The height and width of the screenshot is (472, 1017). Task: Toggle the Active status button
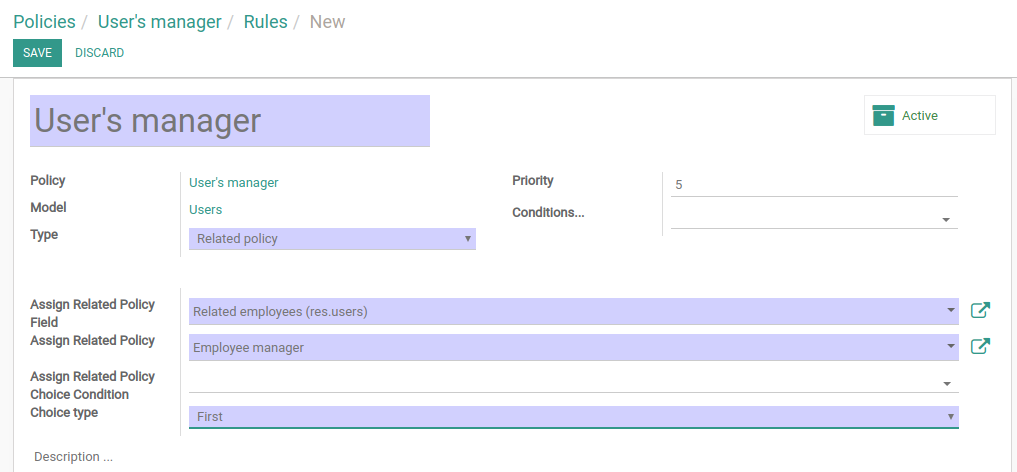[929, 115]
